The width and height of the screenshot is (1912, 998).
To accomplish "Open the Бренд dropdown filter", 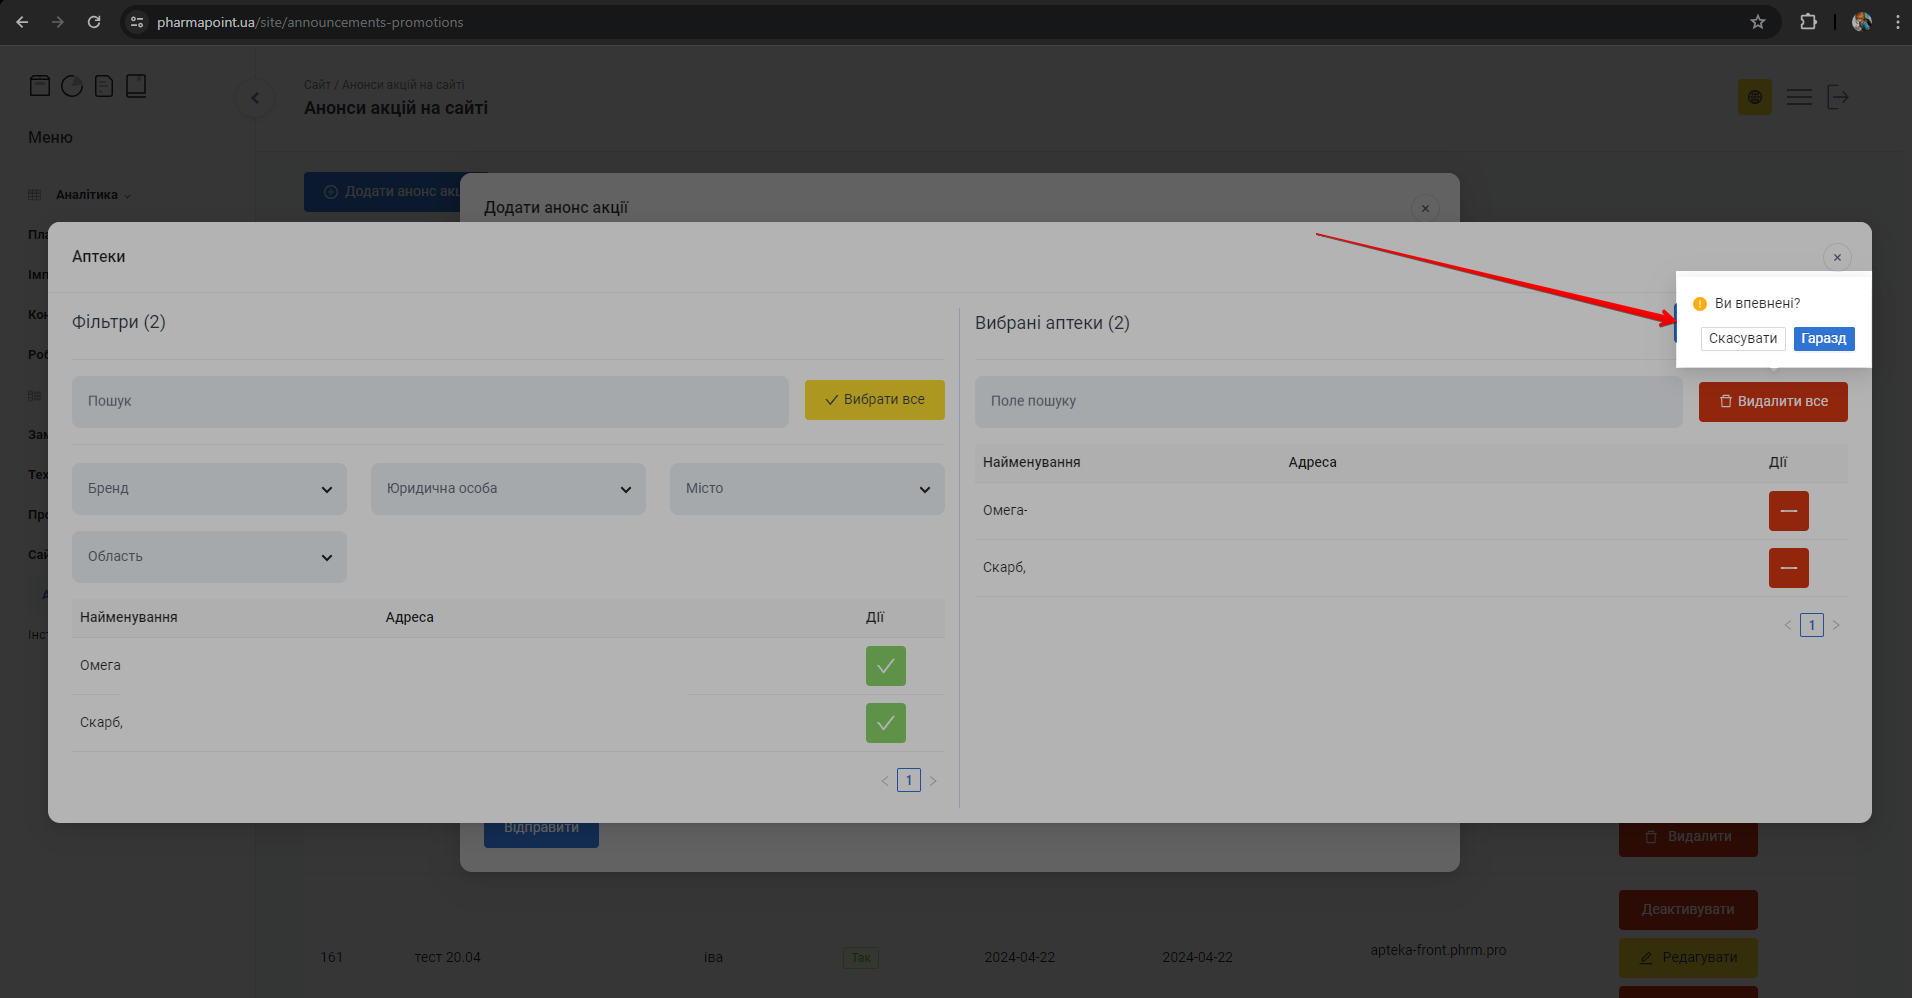I will pos(209,489).
